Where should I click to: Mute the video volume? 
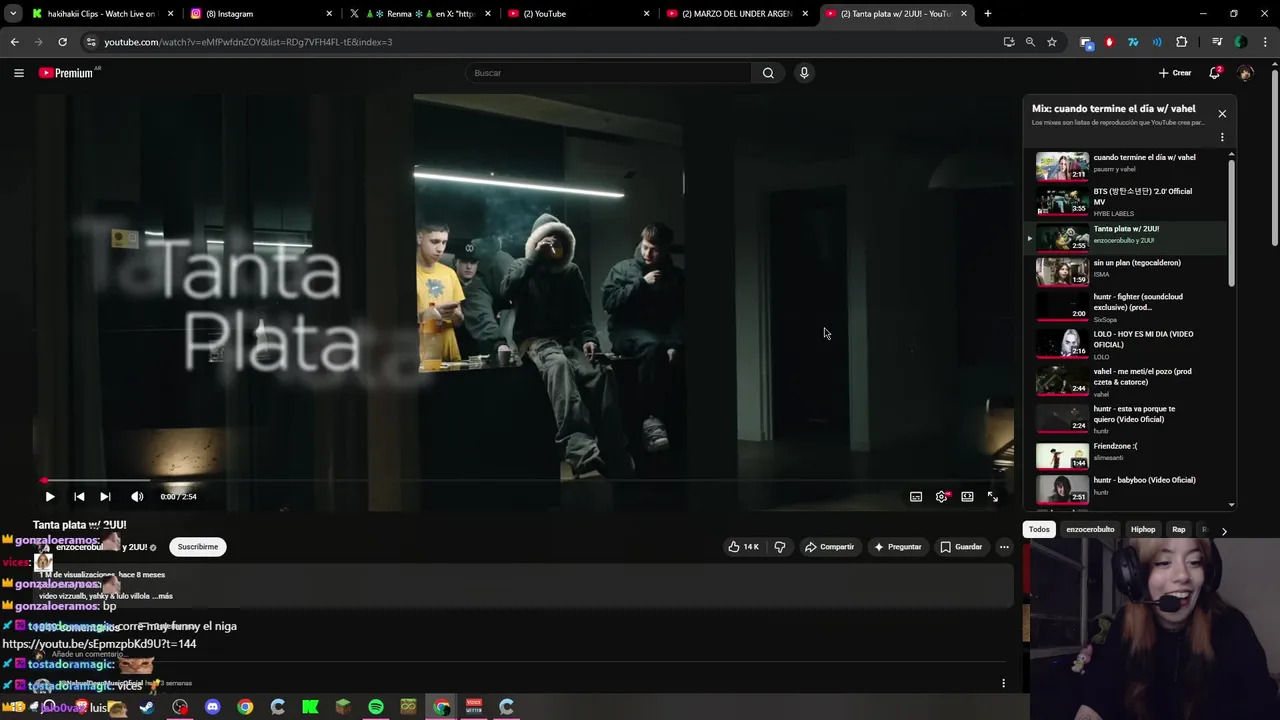pyautogui.click(x=137, y=497)
